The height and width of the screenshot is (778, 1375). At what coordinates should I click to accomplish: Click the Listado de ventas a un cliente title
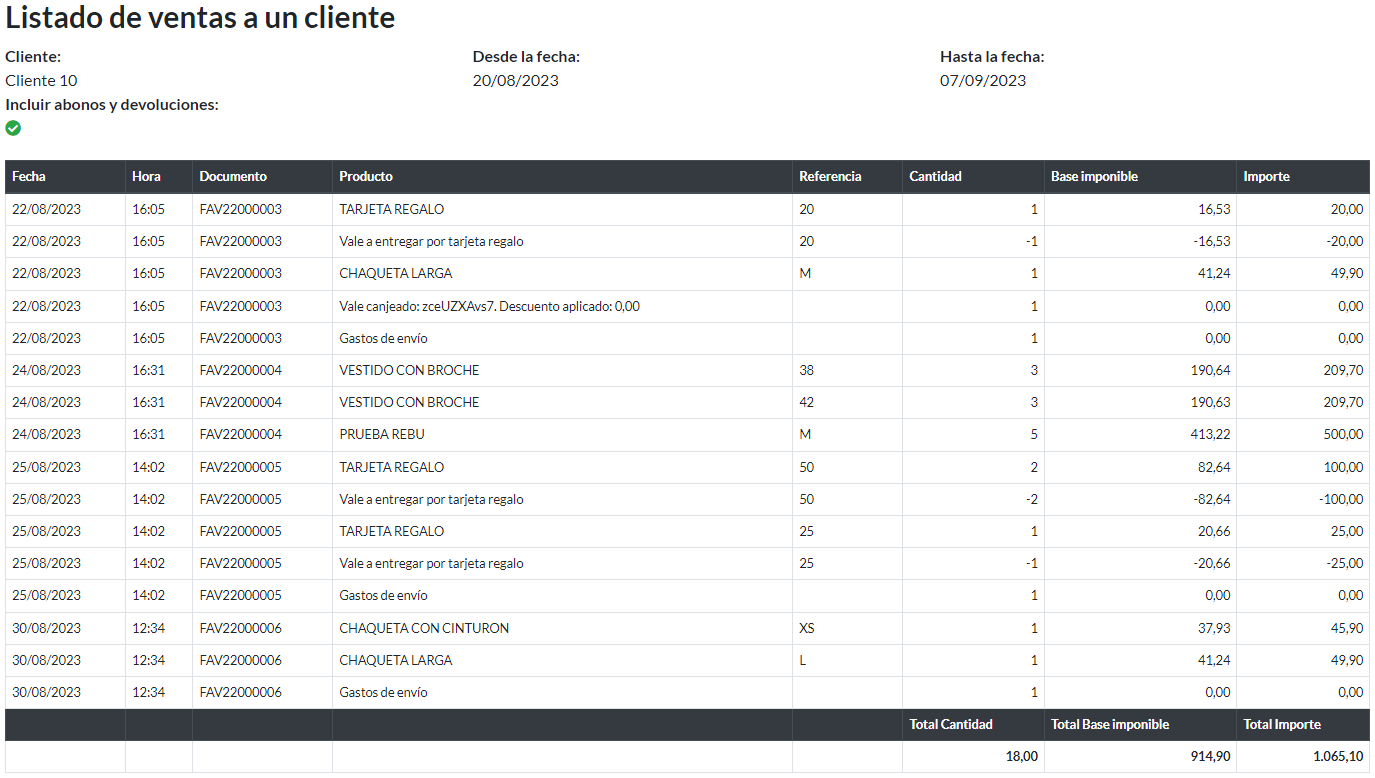click(x=200, y=18)
